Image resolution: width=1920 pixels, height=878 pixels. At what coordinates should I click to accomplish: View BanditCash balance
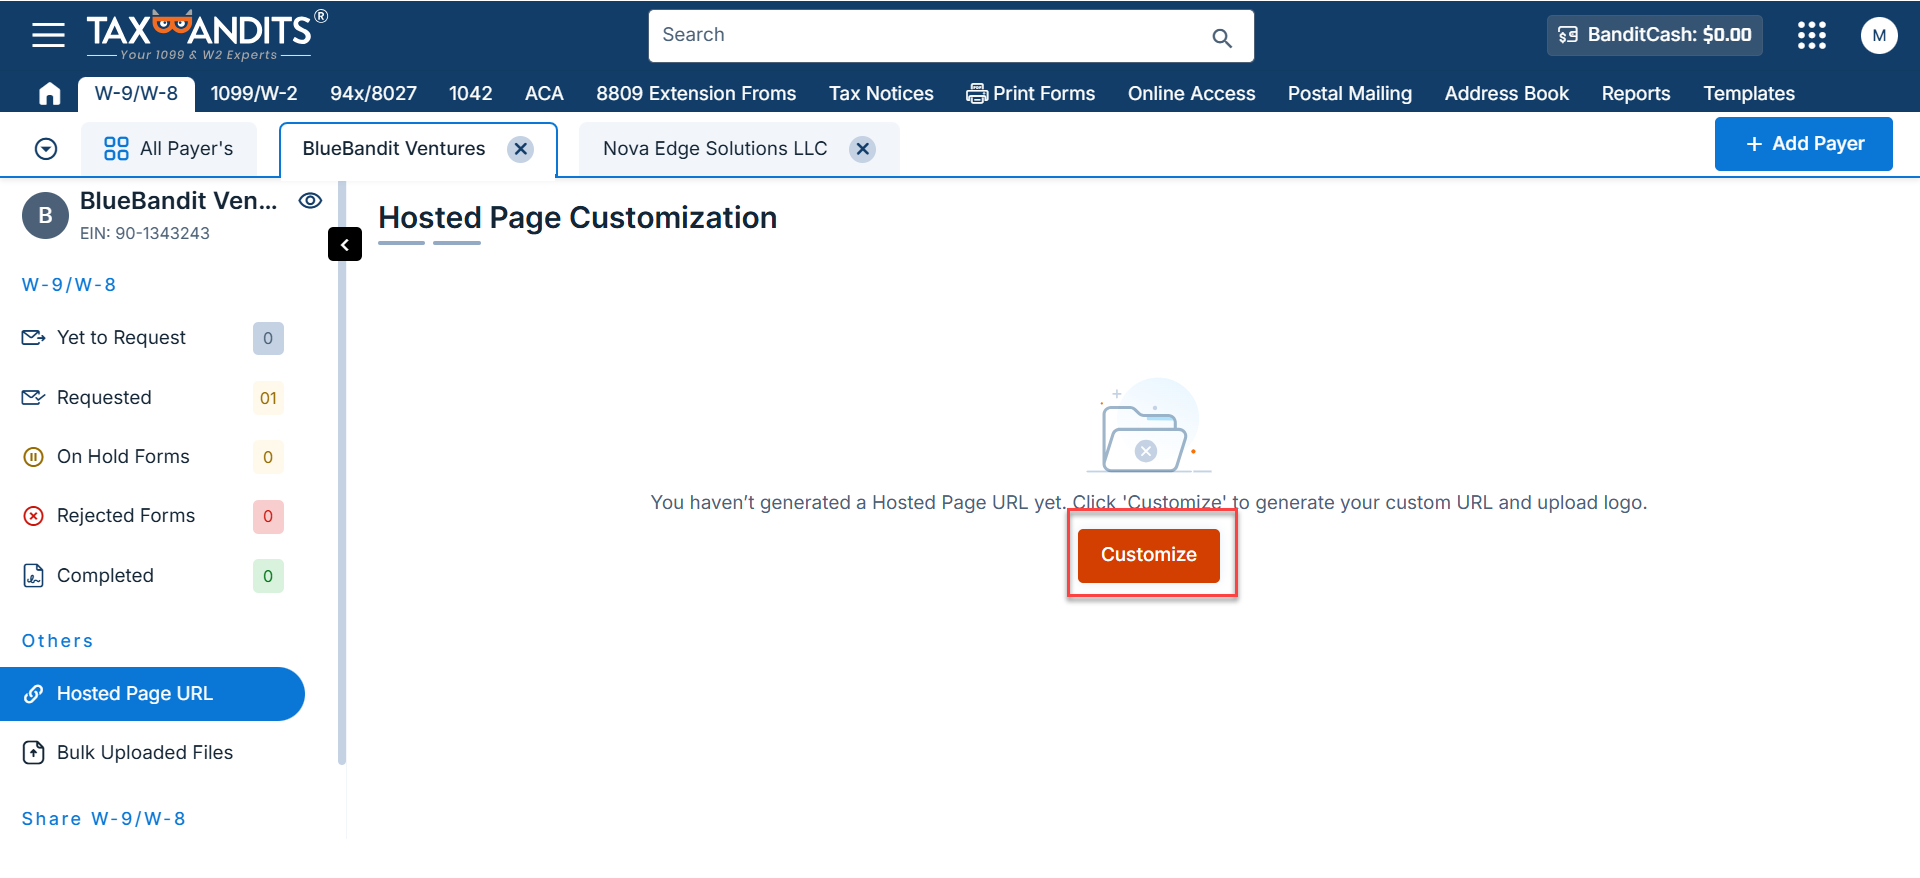pos(1655,35)
